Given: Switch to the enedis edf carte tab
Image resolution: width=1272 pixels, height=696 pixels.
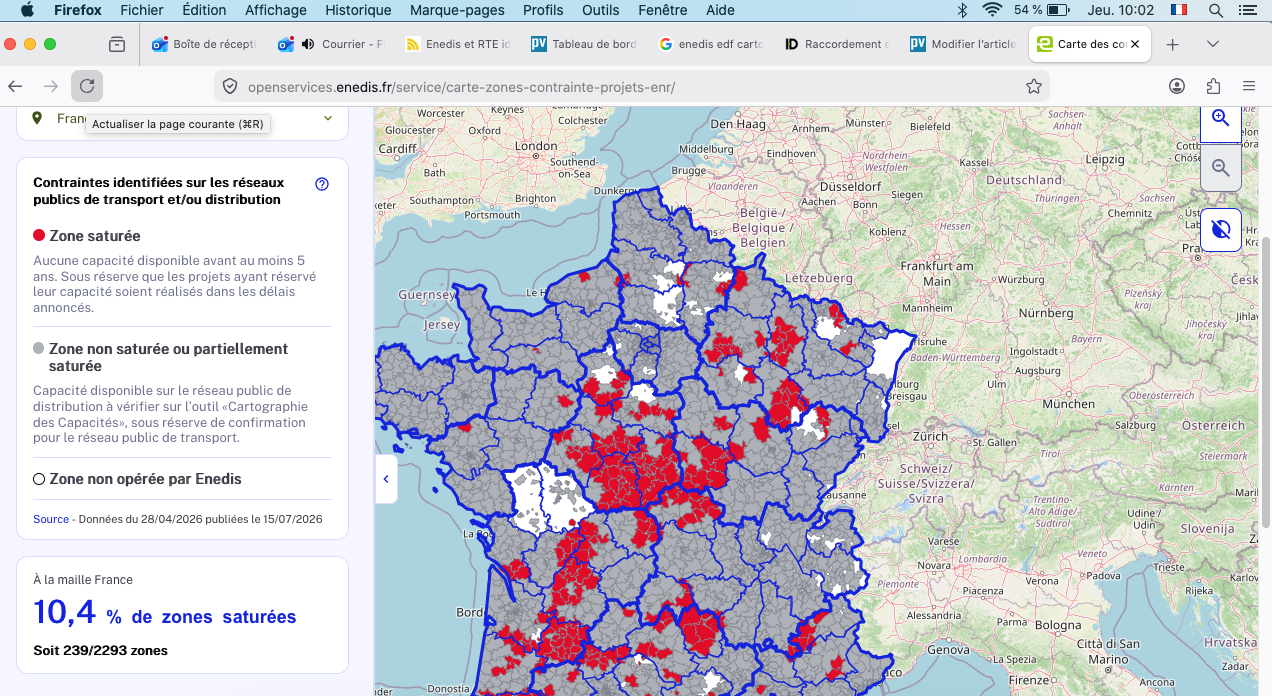Looking at the screenshot, I should [709, 44].
